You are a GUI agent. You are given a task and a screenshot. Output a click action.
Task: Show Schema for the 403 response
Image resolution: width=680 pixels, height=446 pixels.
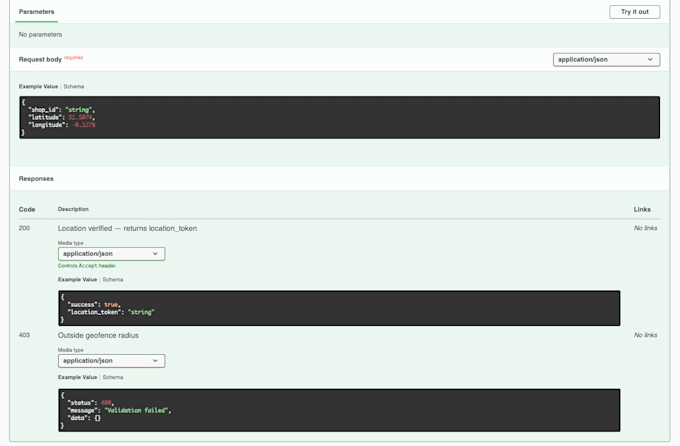click(x=113, y=377)
